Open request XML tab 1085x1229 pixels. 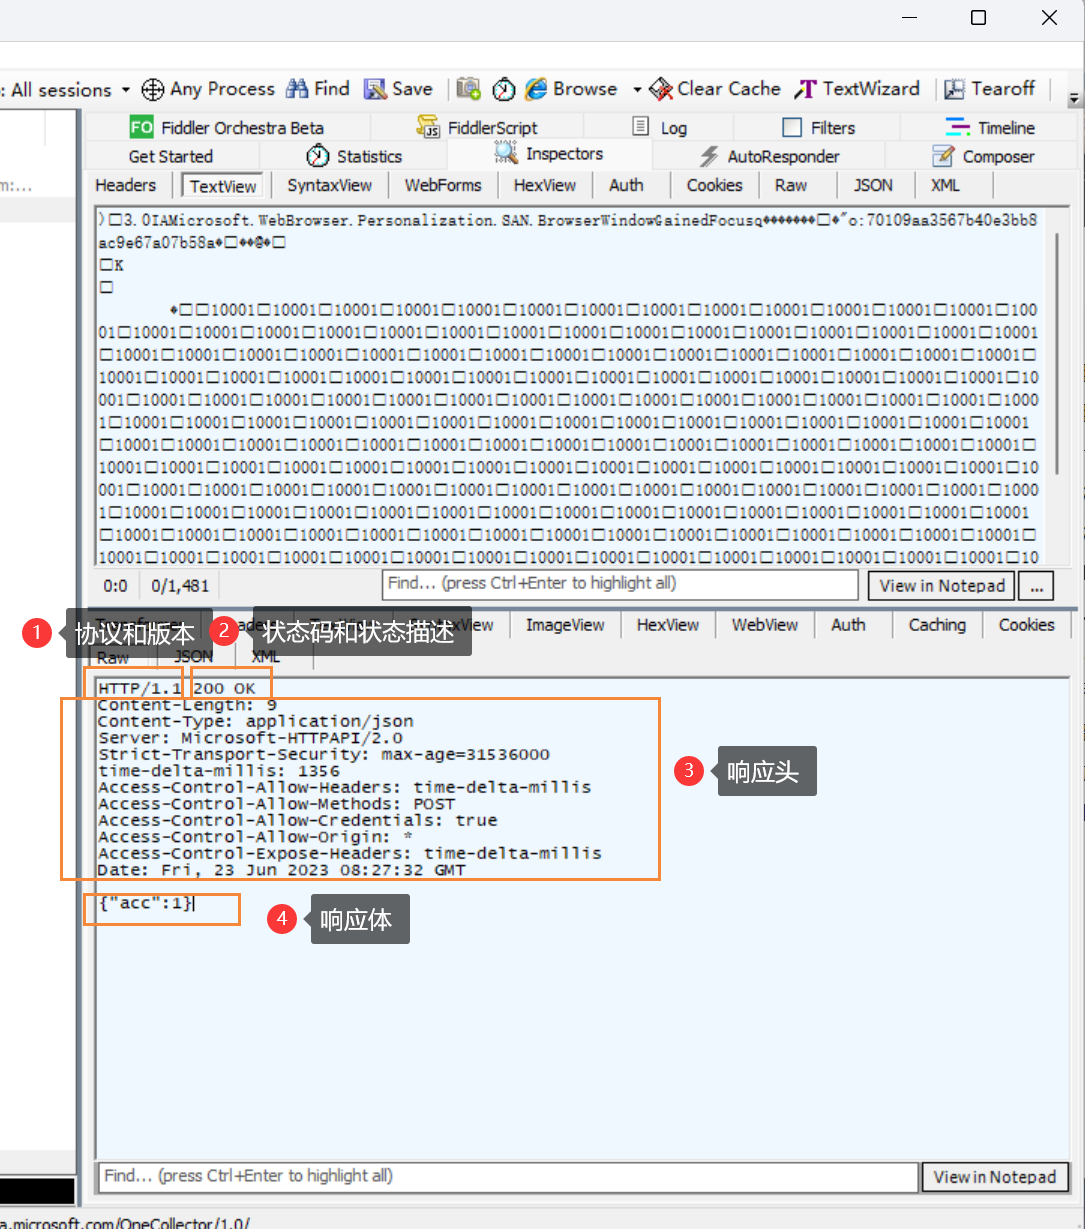945,185
